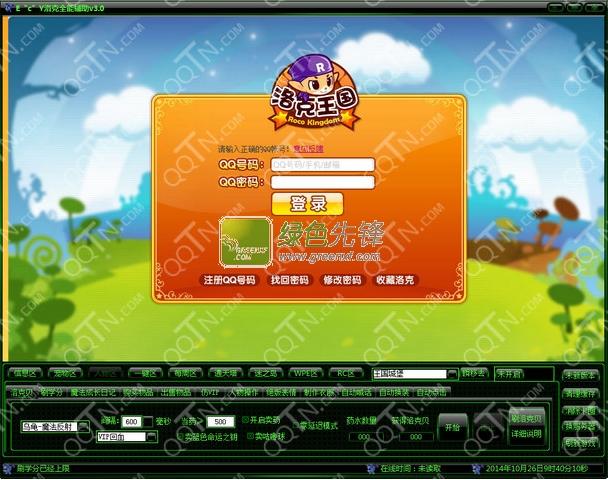Image resolution: width=608 pixels, height=480 pixels.
Task: Open the 注册QQ号码 registration link
Action: (230, 280)
